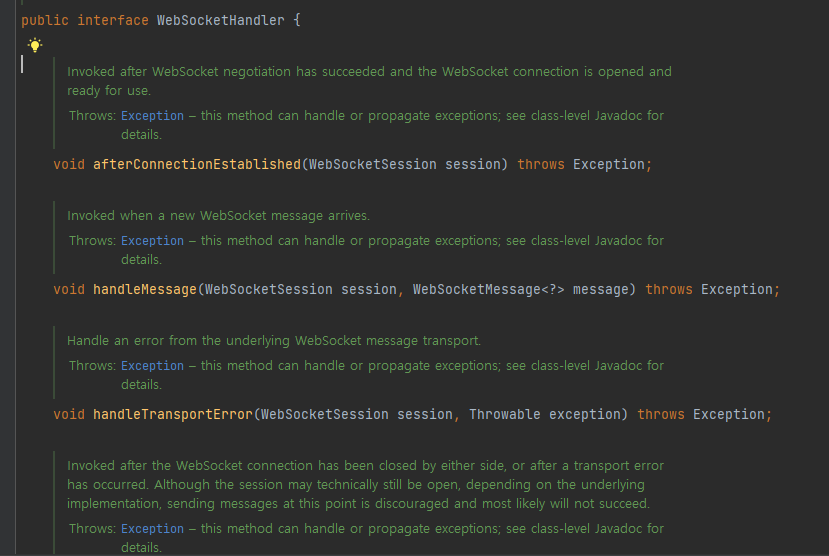Open Exception link in handleMessage doc
Viewport: 829px width, 556px height.
[x=152, y=241]
